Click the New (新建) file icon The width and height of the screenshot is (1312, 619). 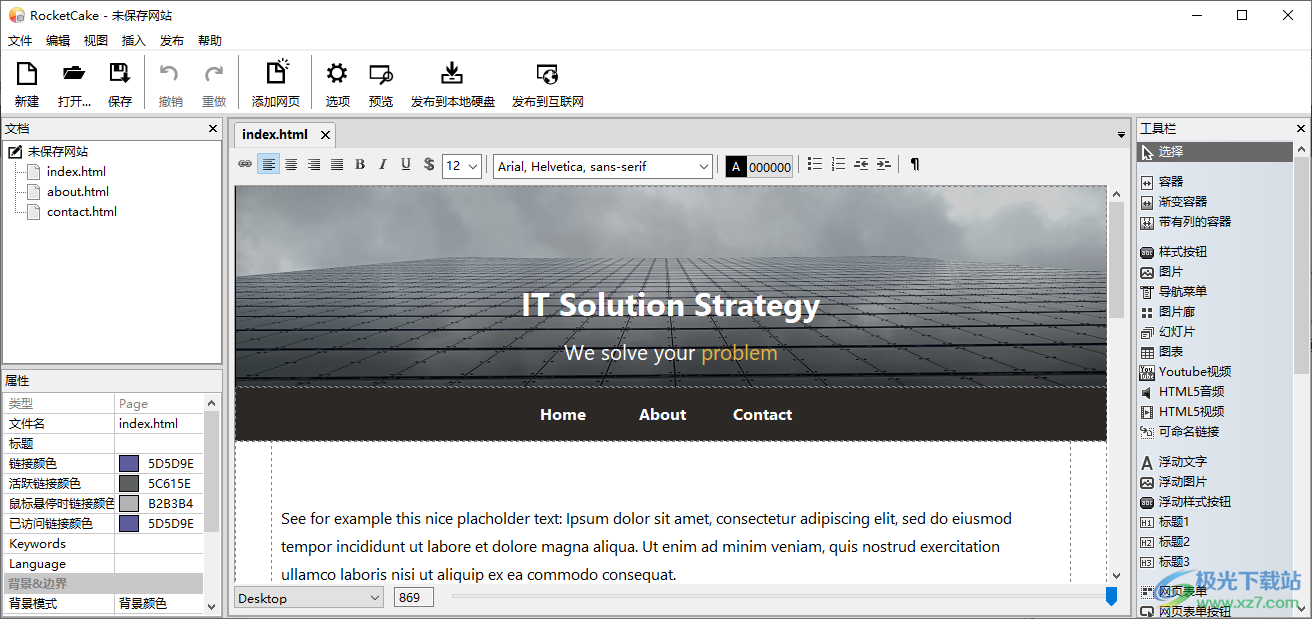(x=27, y=74)
